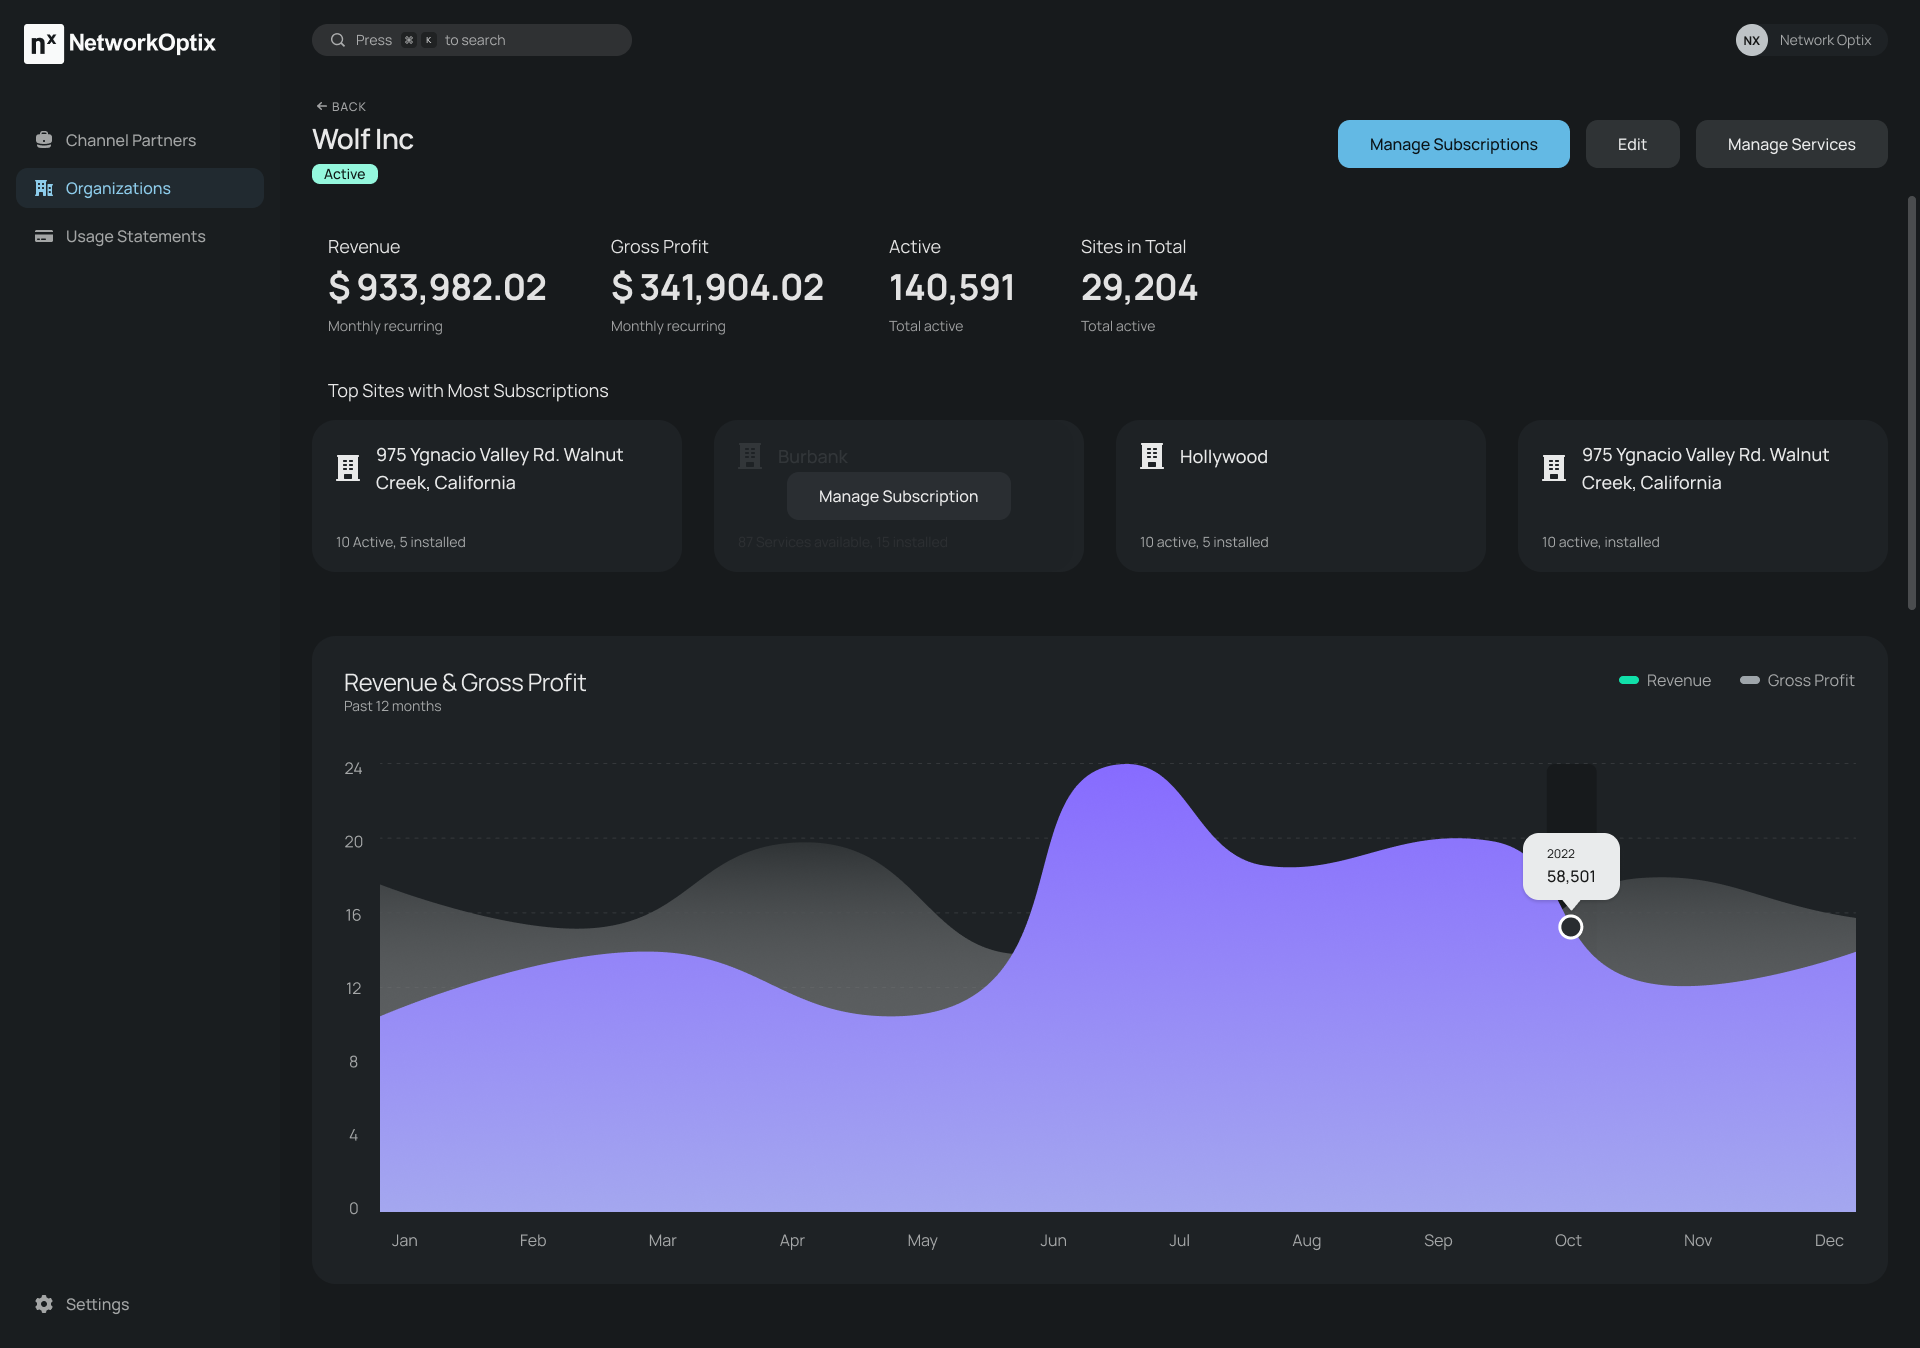Viewport: 1920px width, 1348px height.
Task: Click the search magnifier icon
Action: point(338,40)
